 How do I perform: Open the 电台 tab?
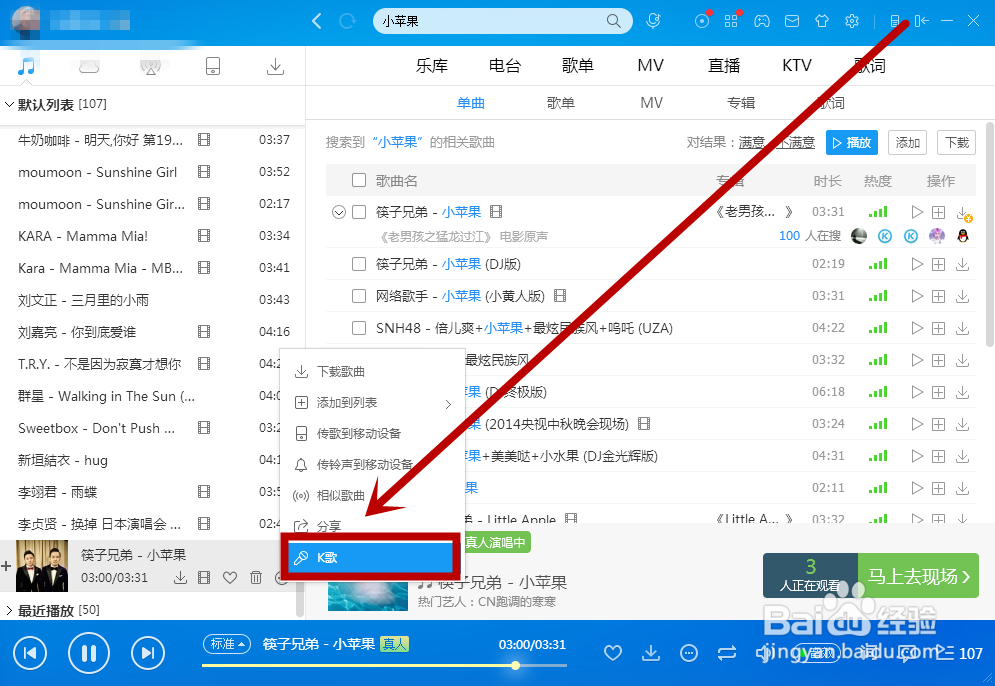click(505, 66)
